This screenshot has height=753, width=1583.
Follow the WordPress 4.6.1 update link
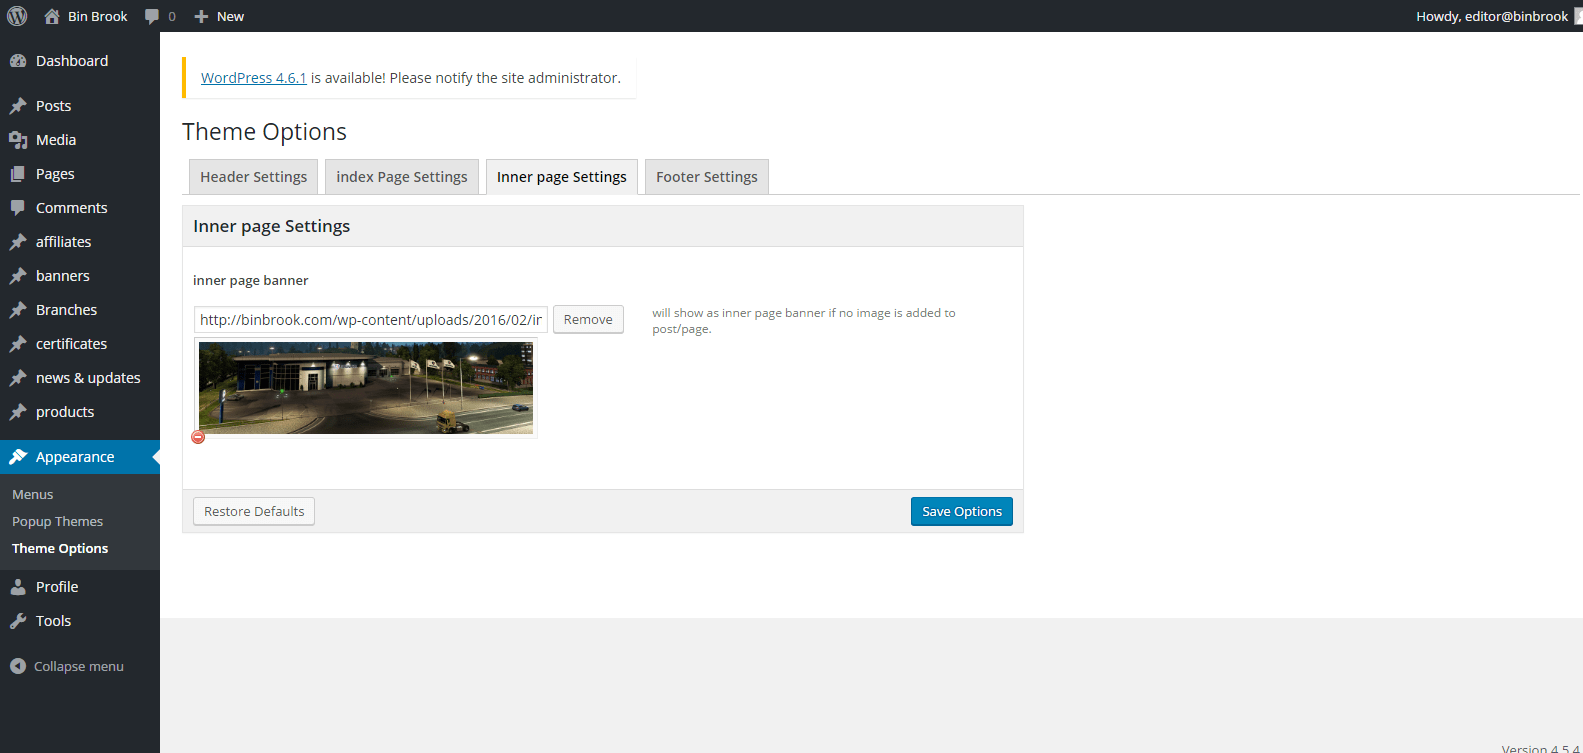pyautogui.click(x=253, y=78)
